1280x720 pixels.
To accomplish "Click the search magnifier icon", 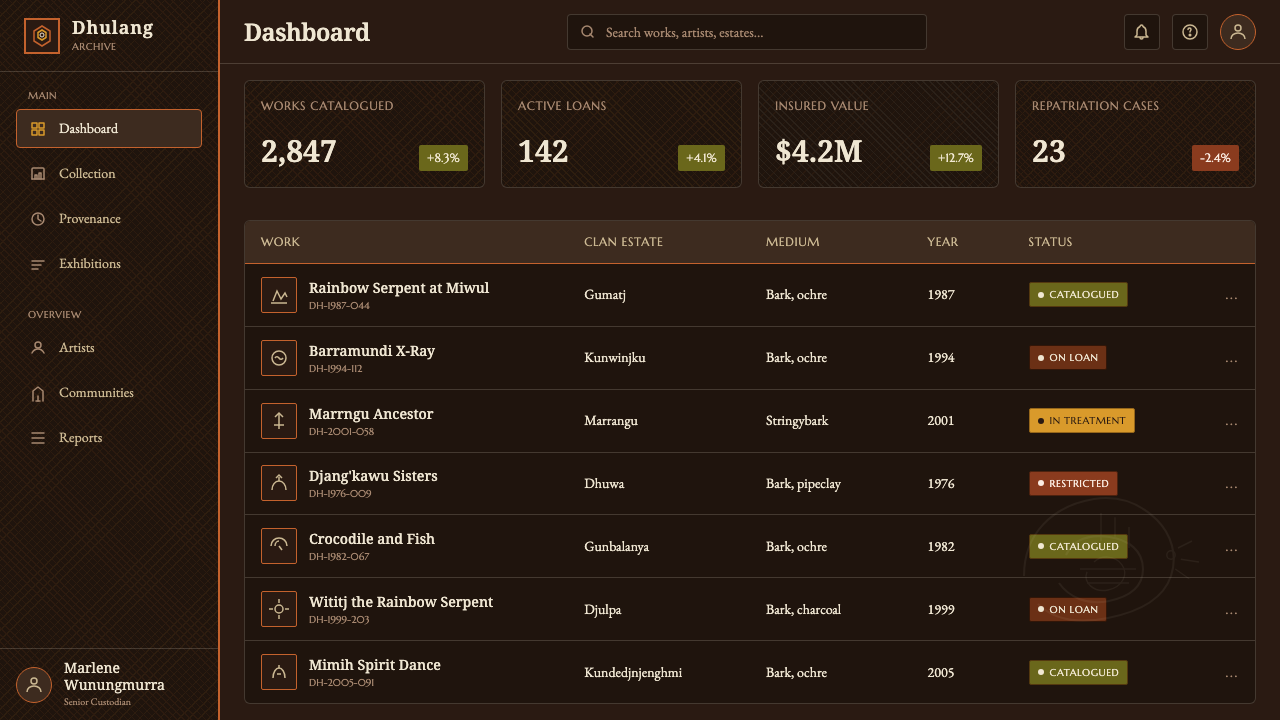I will coord(588,32).
